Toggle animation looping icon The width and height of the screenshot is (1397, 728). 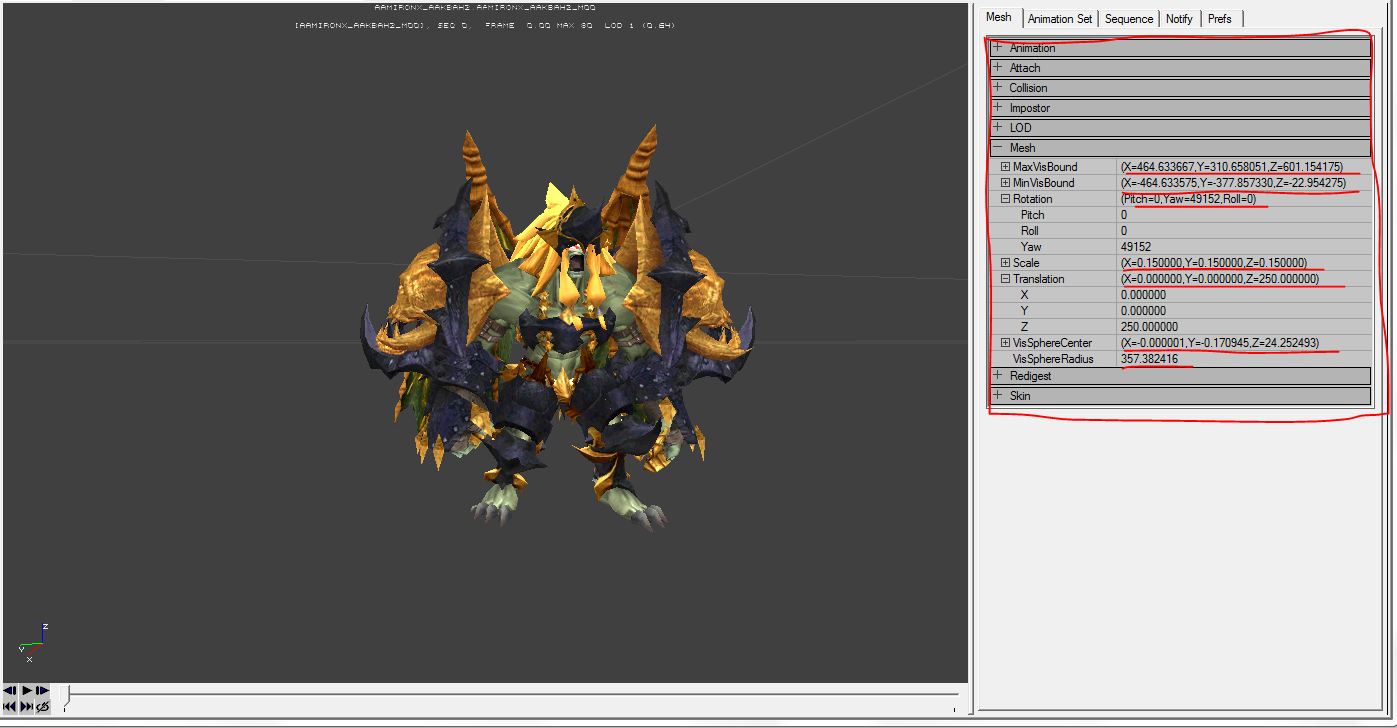(x=42, y=706)
